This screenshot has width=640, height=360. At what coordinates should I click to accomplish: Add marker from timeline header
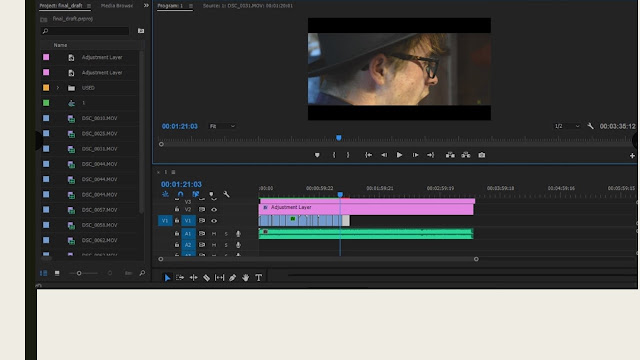coord(211,194)
